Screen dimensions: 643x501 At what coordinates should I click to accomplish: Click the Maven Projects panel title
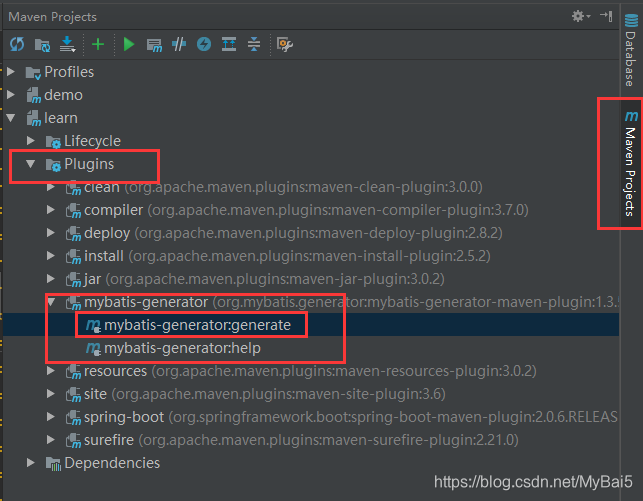(52, 17)
